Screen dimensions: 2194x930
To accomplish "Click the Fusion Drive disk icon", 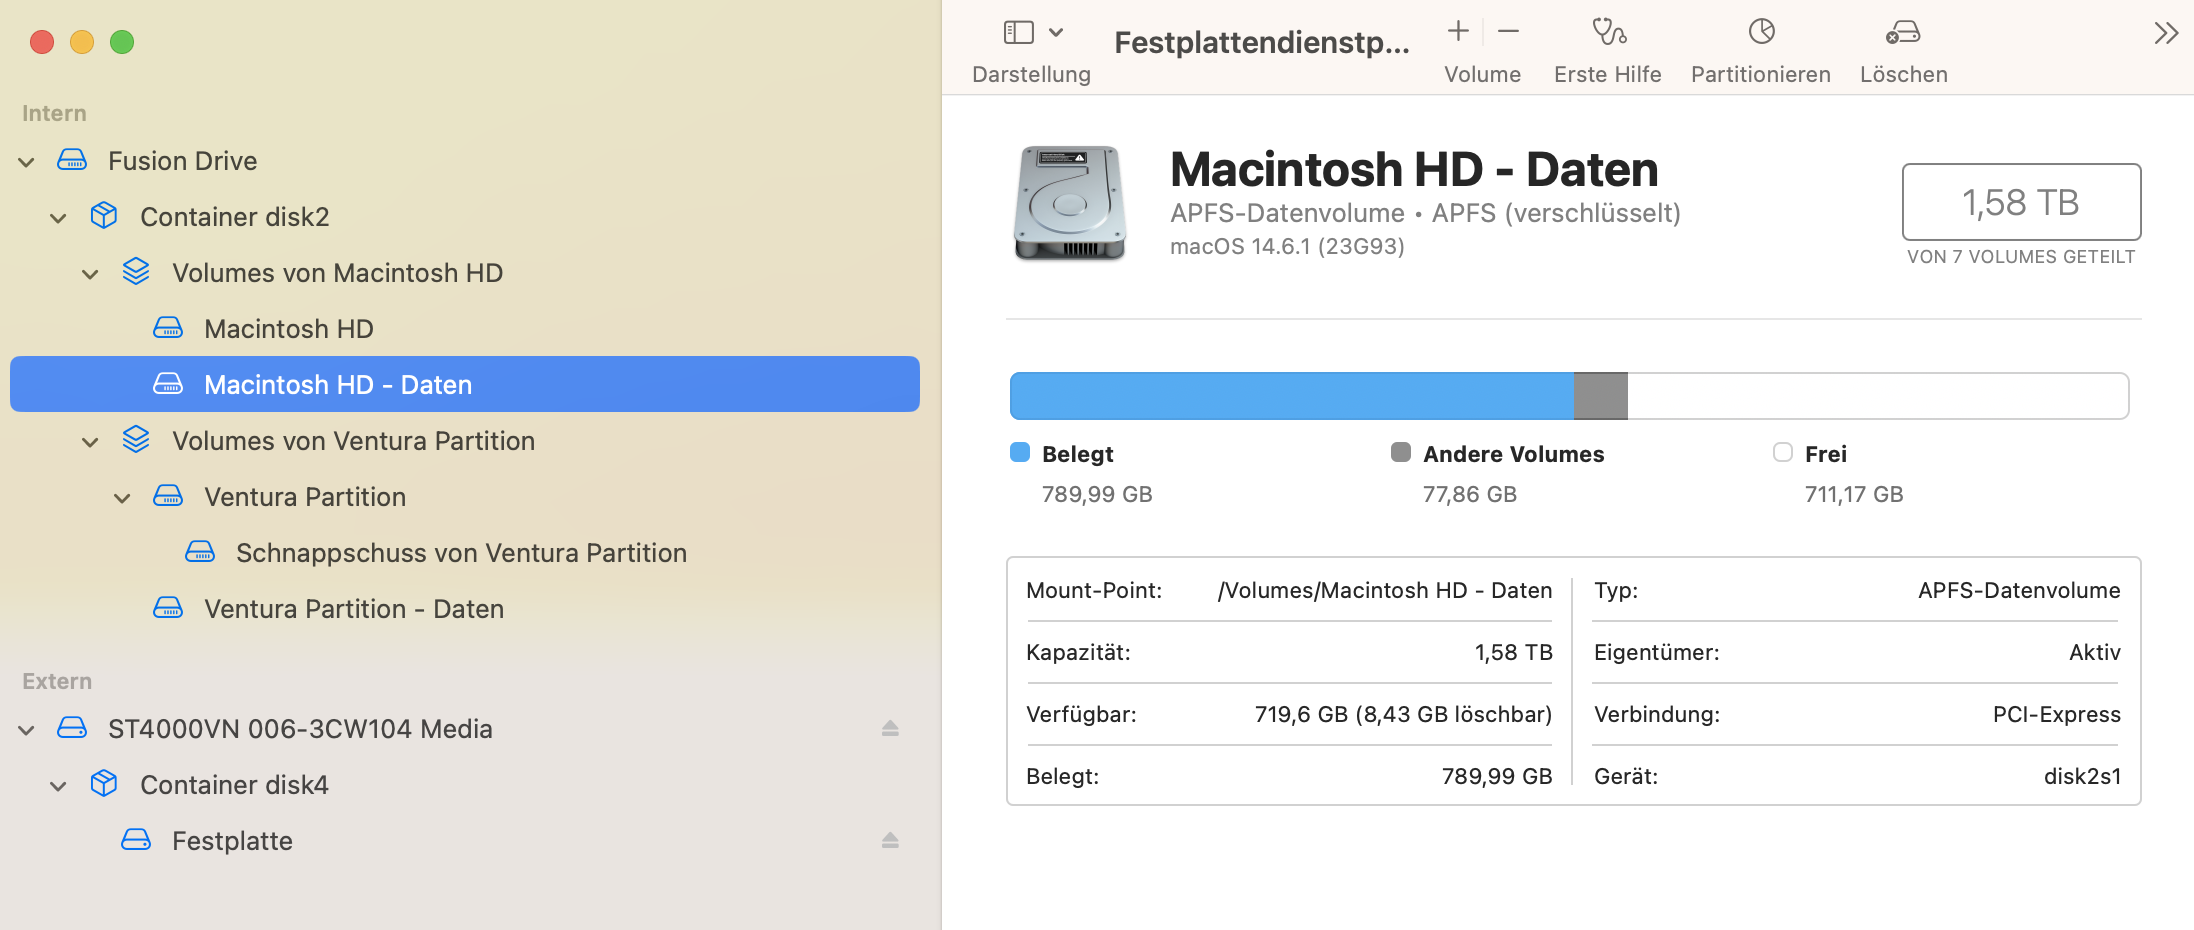I will tap(72, 160).
